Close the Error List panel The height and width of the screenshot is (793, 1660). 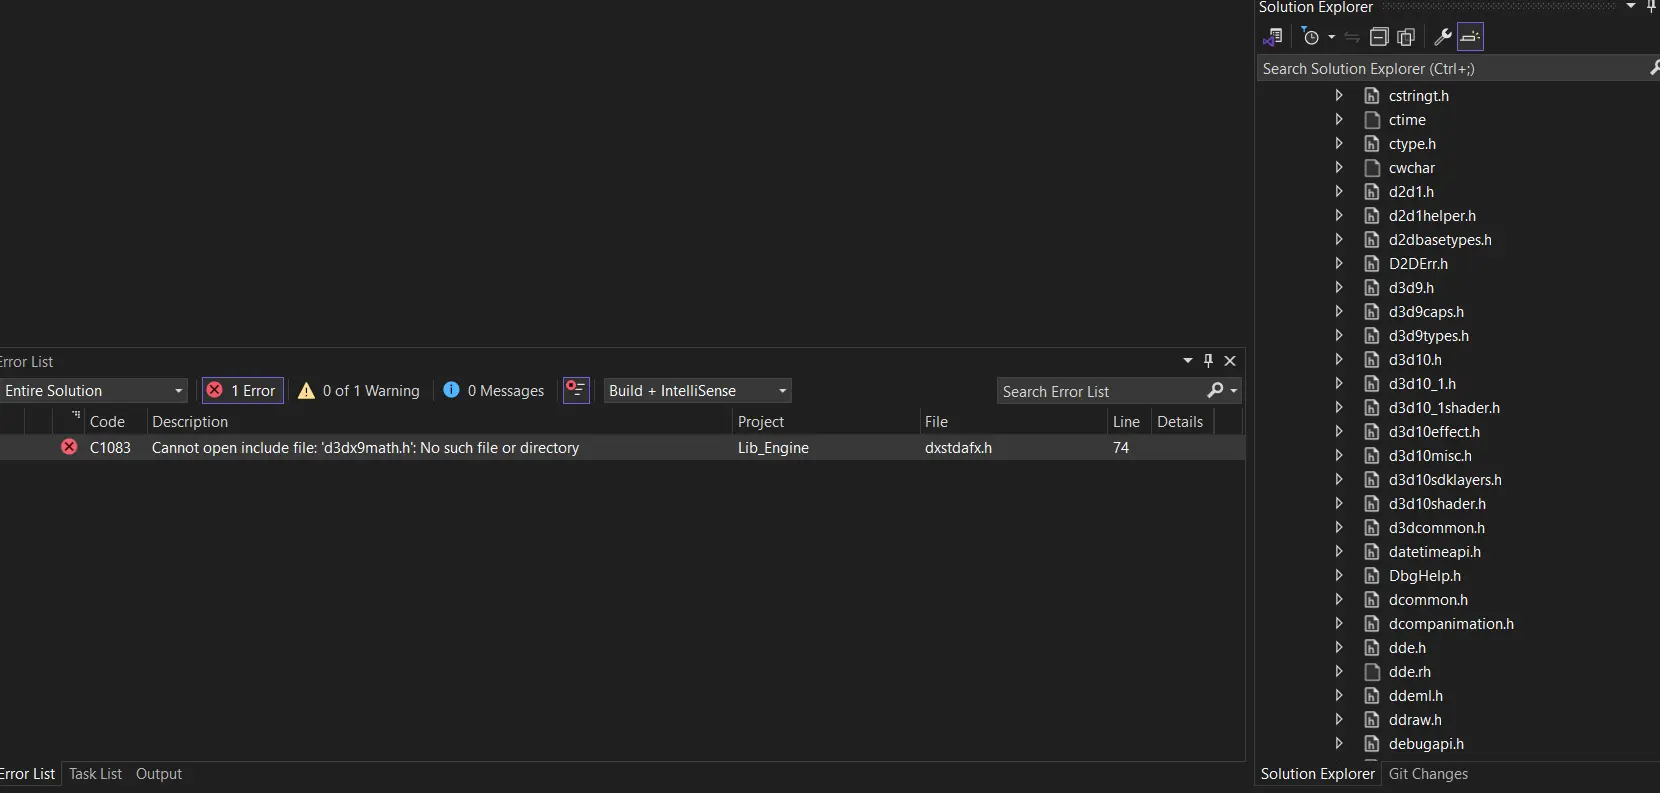1230,361
